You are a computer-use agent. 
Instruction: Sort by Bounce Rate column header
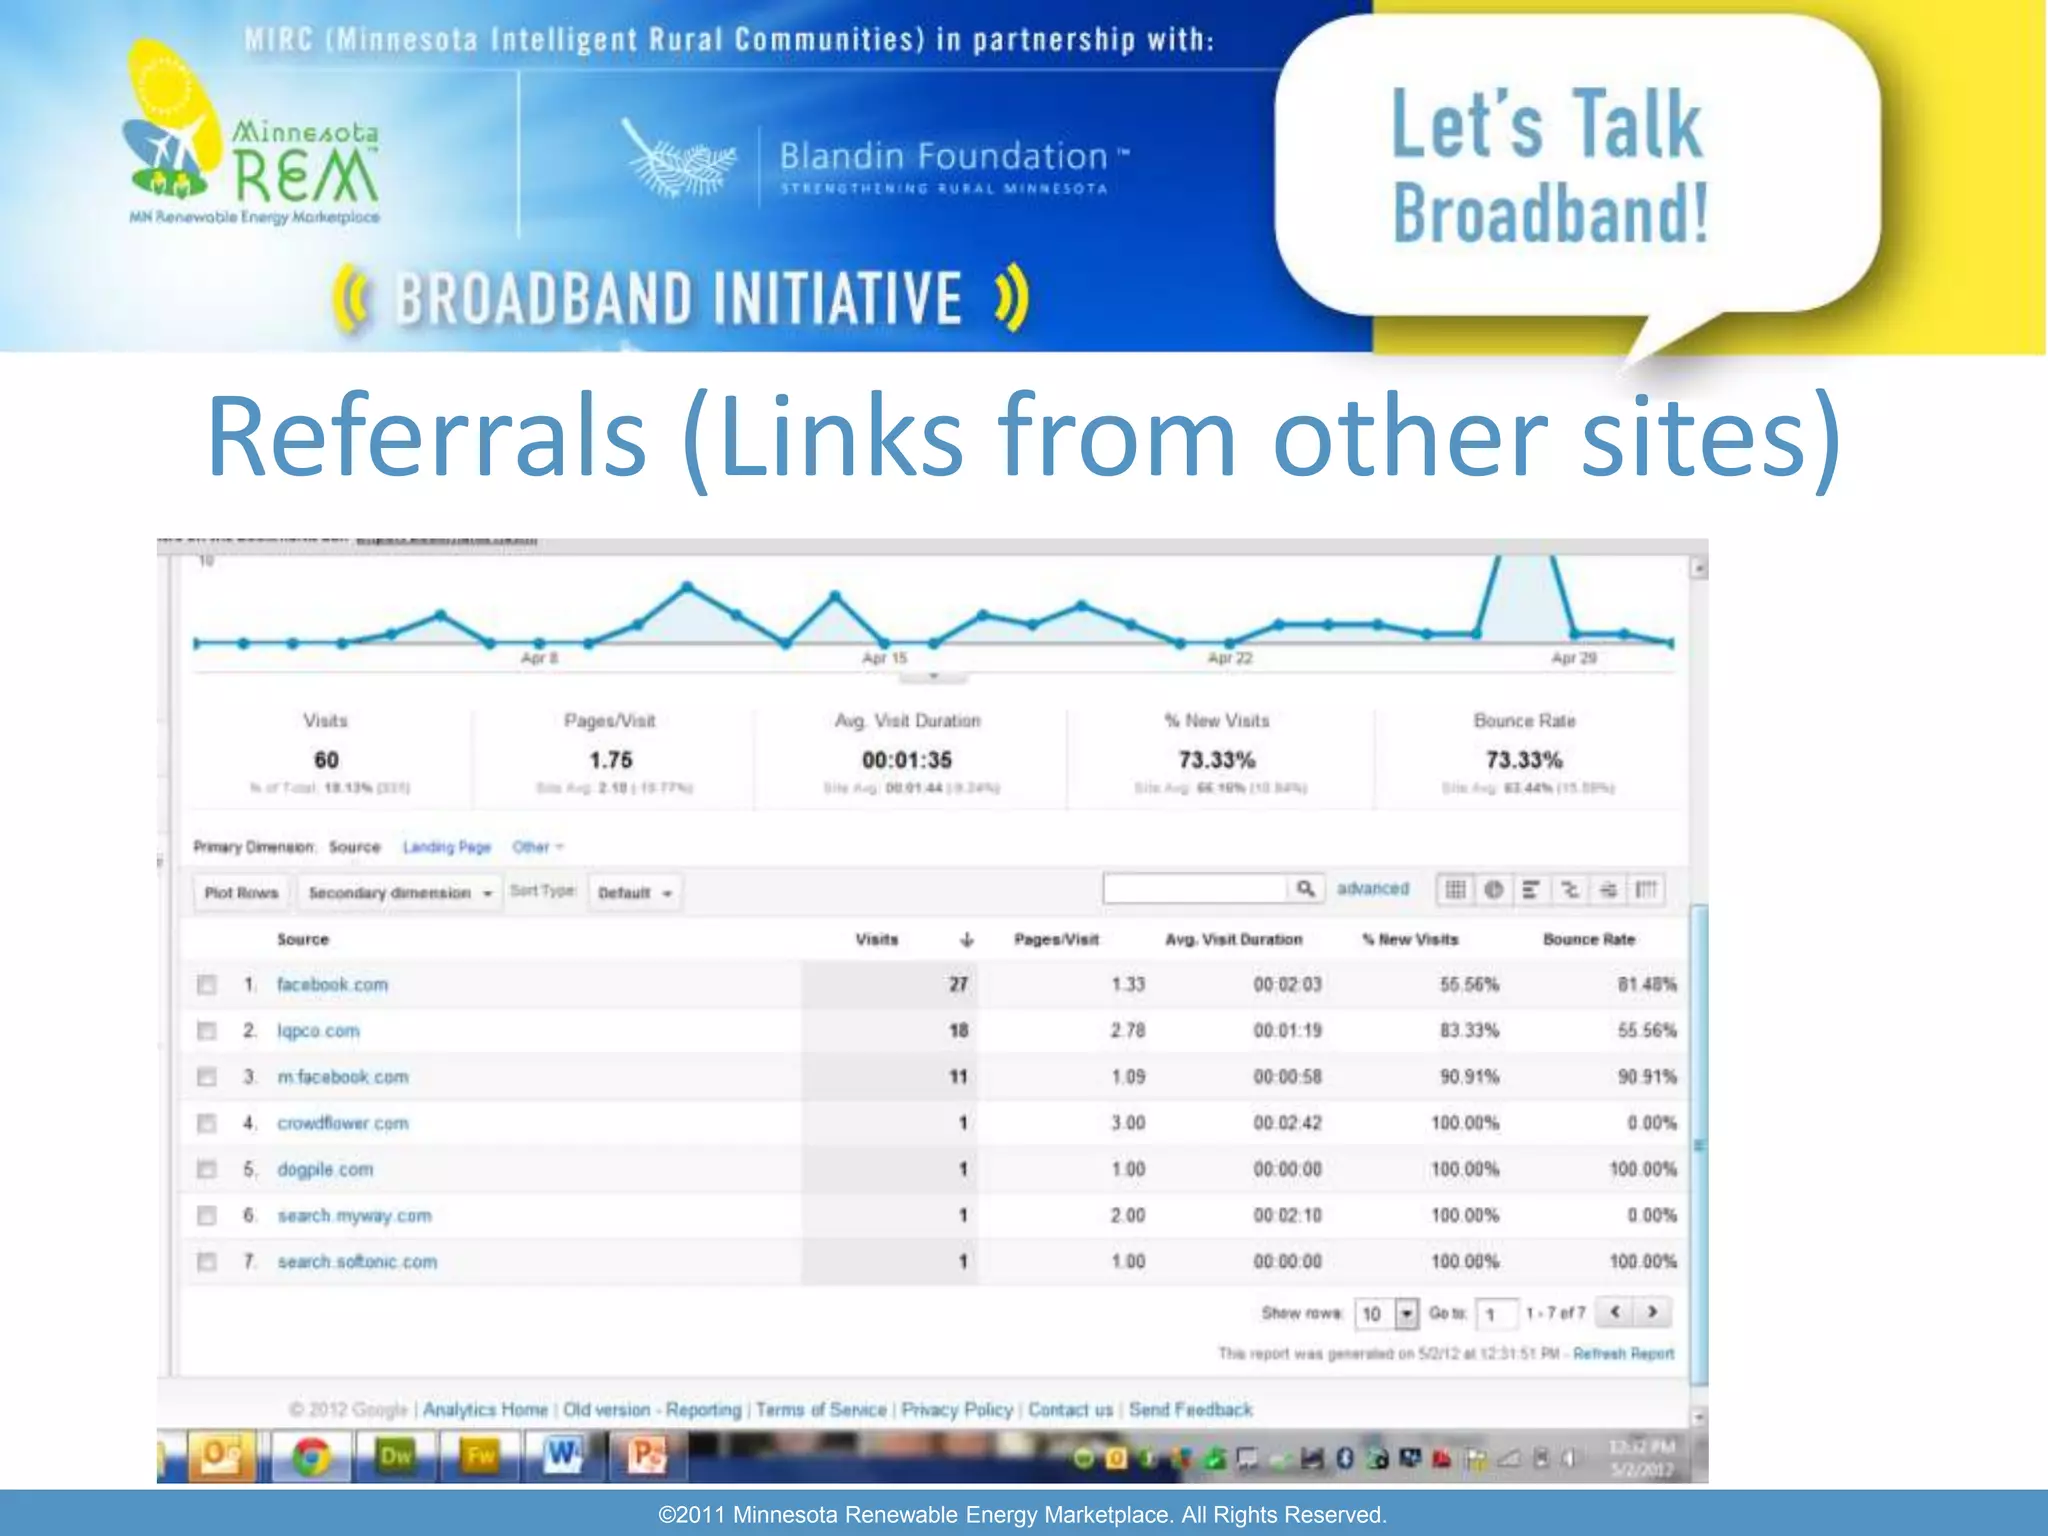[x=1588, y=939]
